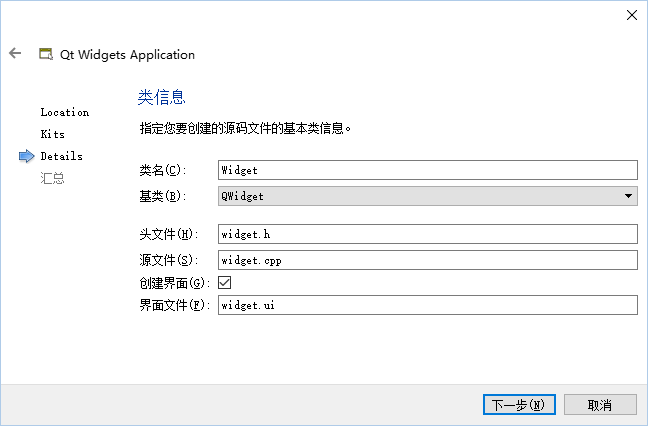Click the blue arrow beside Details
648x426 pixels.
click(27, 156)
